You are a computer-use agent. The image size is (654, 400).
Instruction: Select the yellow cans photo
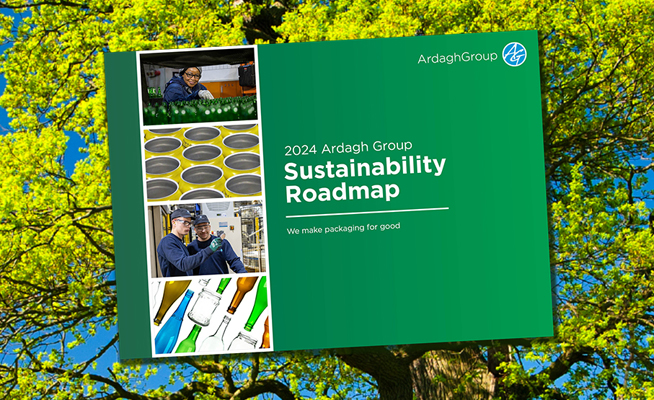coord(203,163)
